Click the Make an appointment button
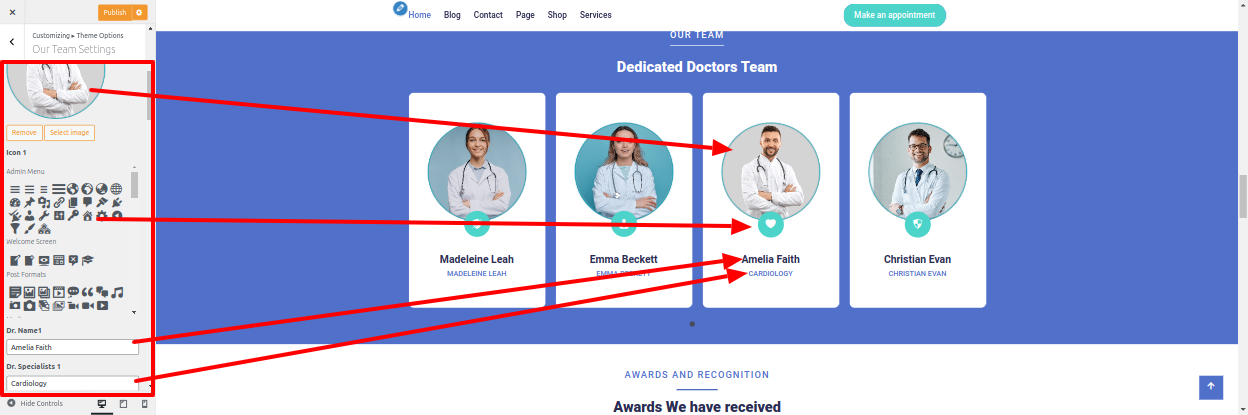Screen dimensions: 1248x415 (895, 15)
